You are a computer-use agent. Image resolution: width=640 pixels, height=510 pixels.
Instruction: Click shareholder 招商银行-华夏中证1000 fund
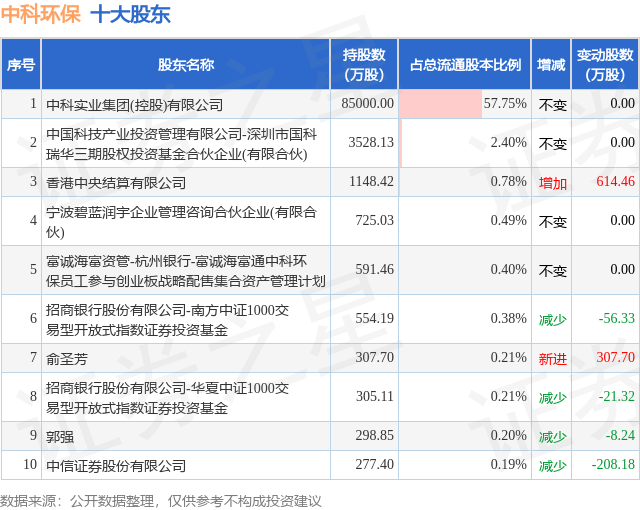tap(167, 398)
